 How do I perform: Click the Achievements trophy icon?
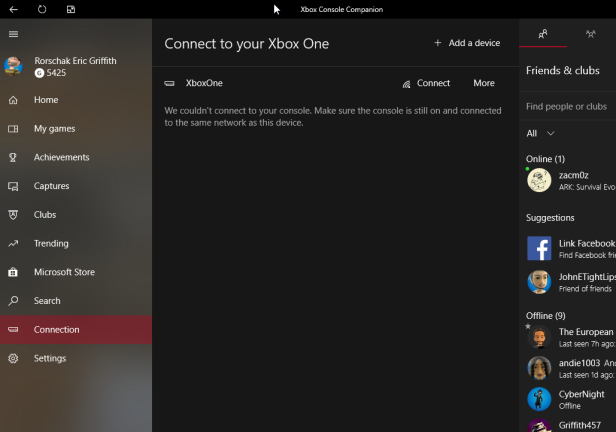coord(13,157)
